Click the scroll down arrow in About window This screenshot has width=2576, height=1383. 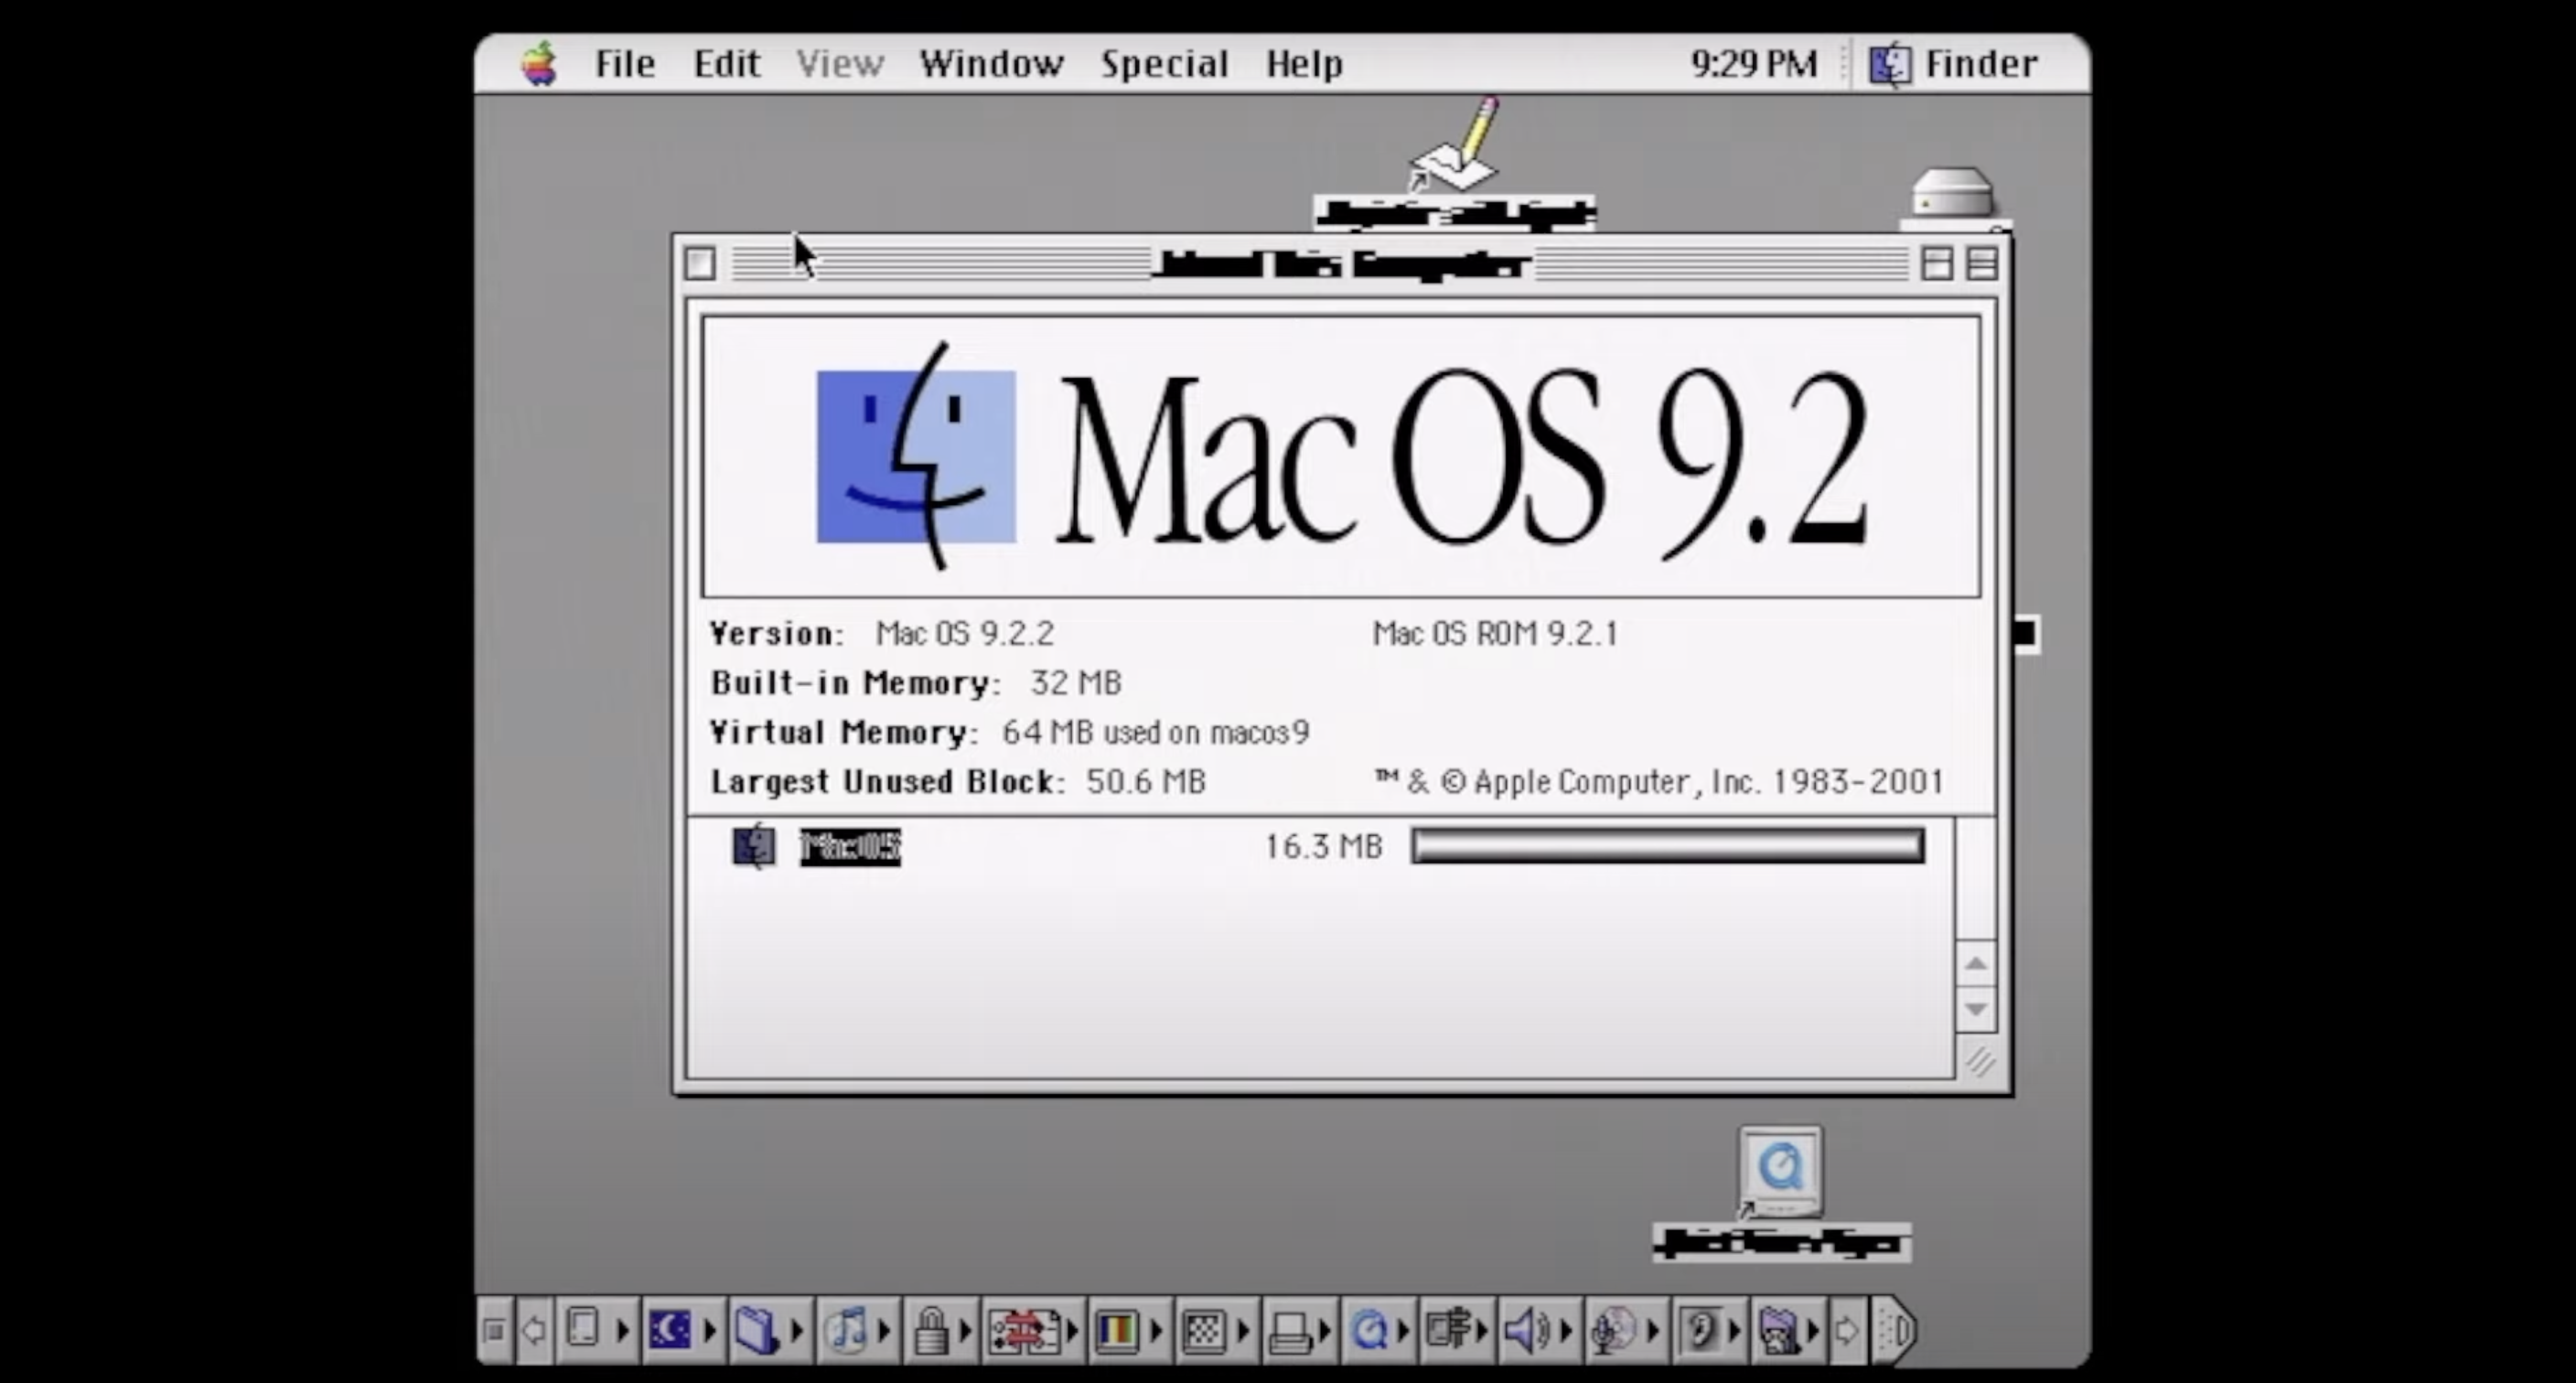click(x=1975, y=1009)
